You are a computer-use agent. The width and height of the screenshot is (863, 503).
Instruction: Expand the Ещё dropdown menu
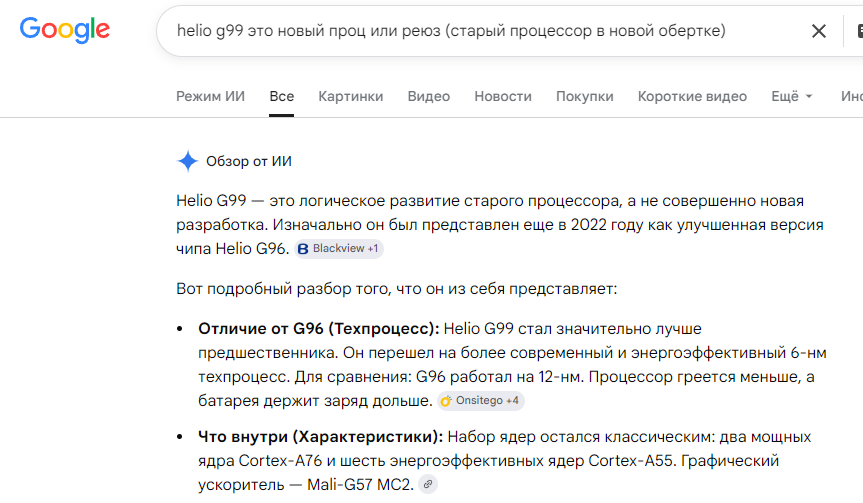click(x=792, y=96)
